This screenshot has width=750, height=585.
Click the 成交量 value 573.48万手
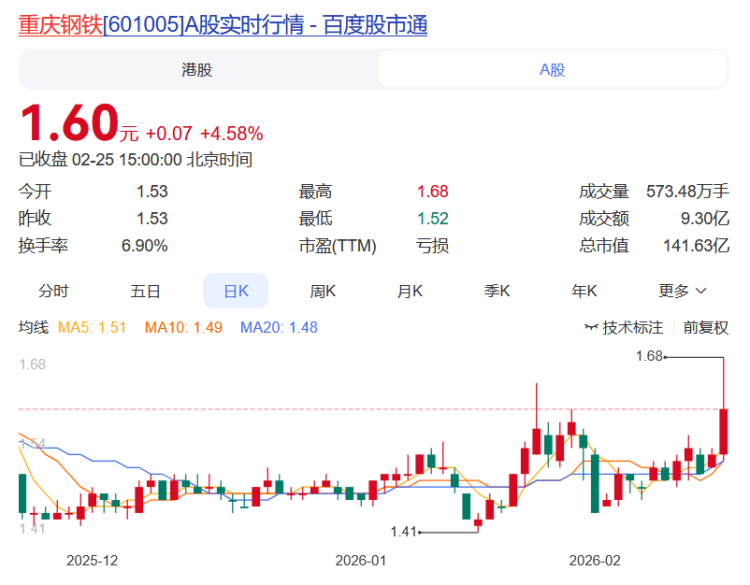pos(687,192)
